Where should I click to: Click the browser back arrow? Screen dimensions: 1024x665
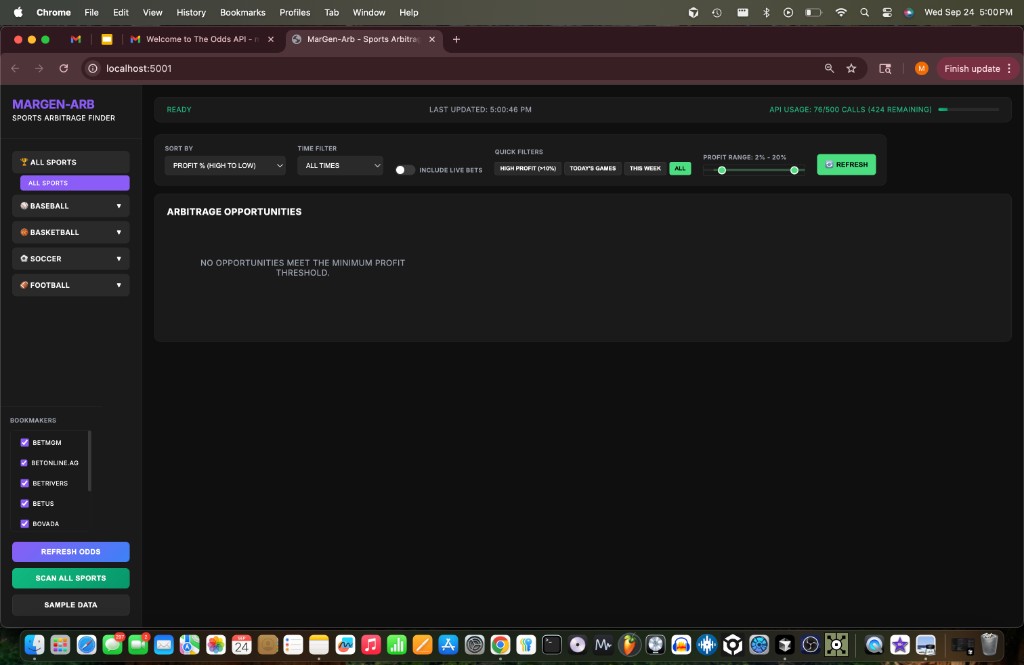click(x=16, y=68)
